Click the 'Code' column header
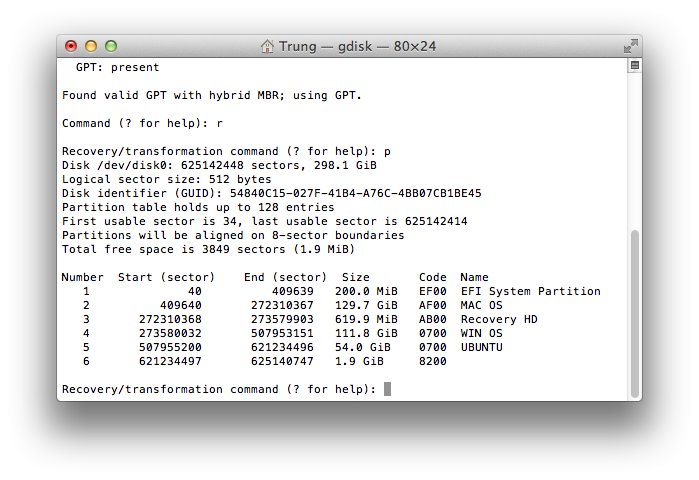The image size is (699, 480). point(432,277)
